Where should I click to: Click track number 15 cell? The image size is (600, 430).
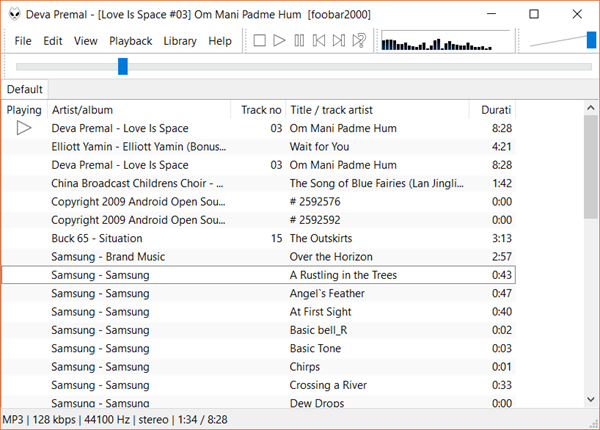276,238
